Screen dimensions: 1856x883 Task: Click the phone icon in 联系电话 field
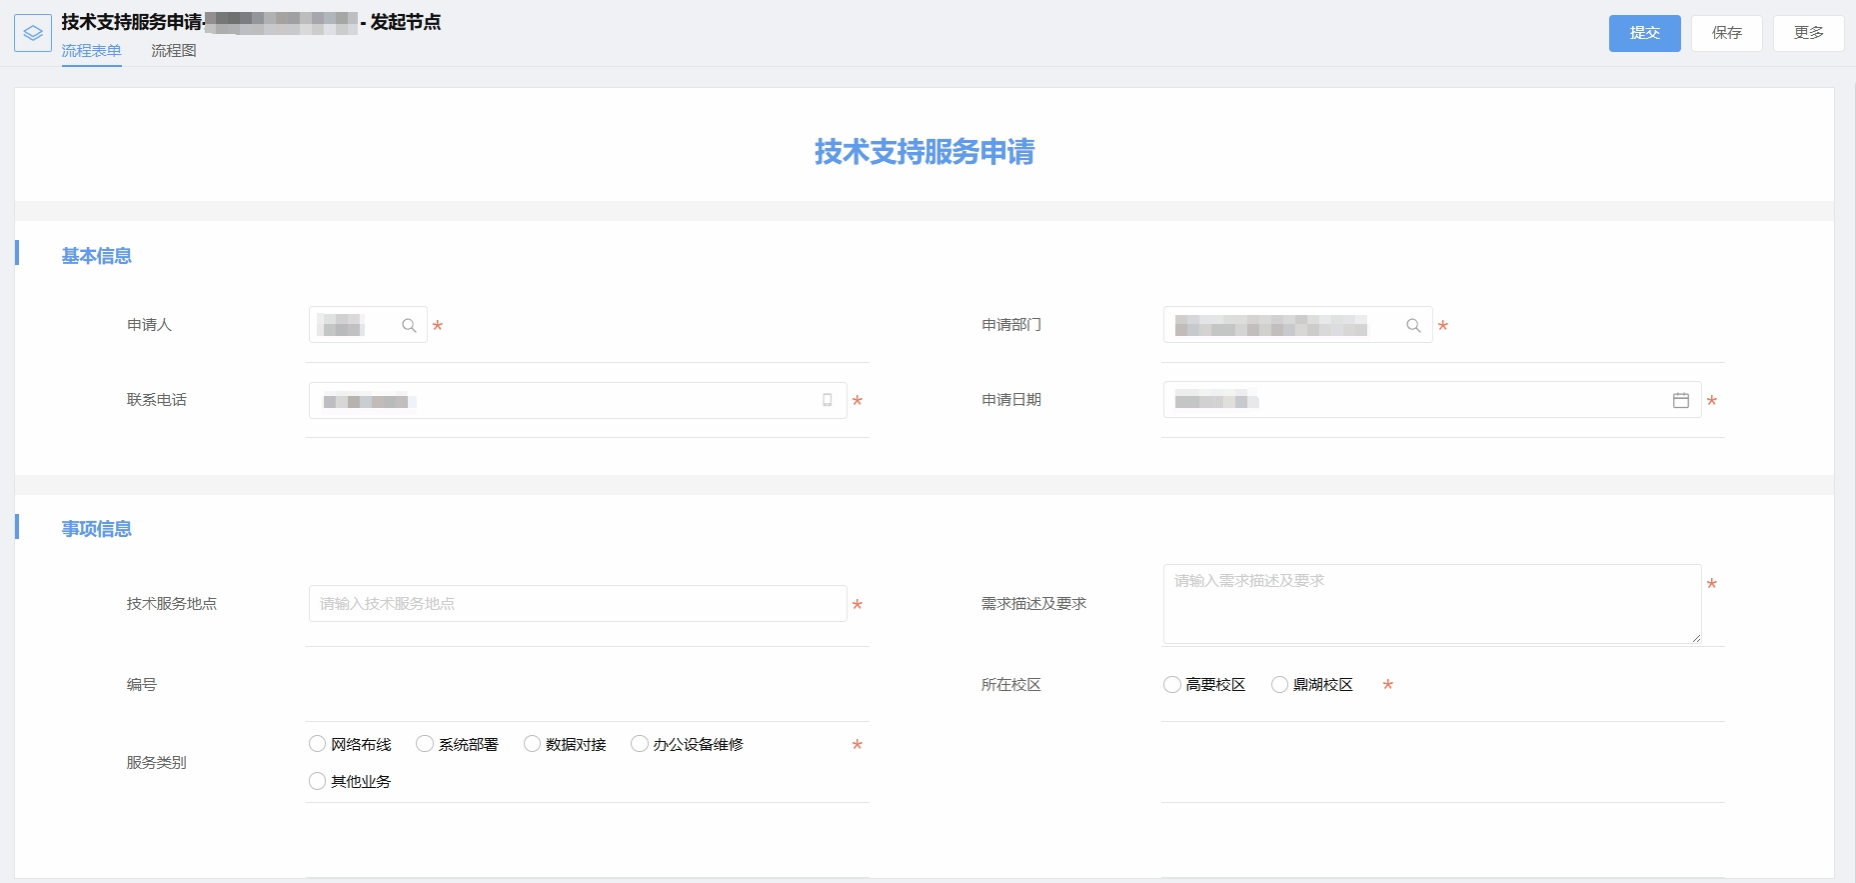coord(827,400)
